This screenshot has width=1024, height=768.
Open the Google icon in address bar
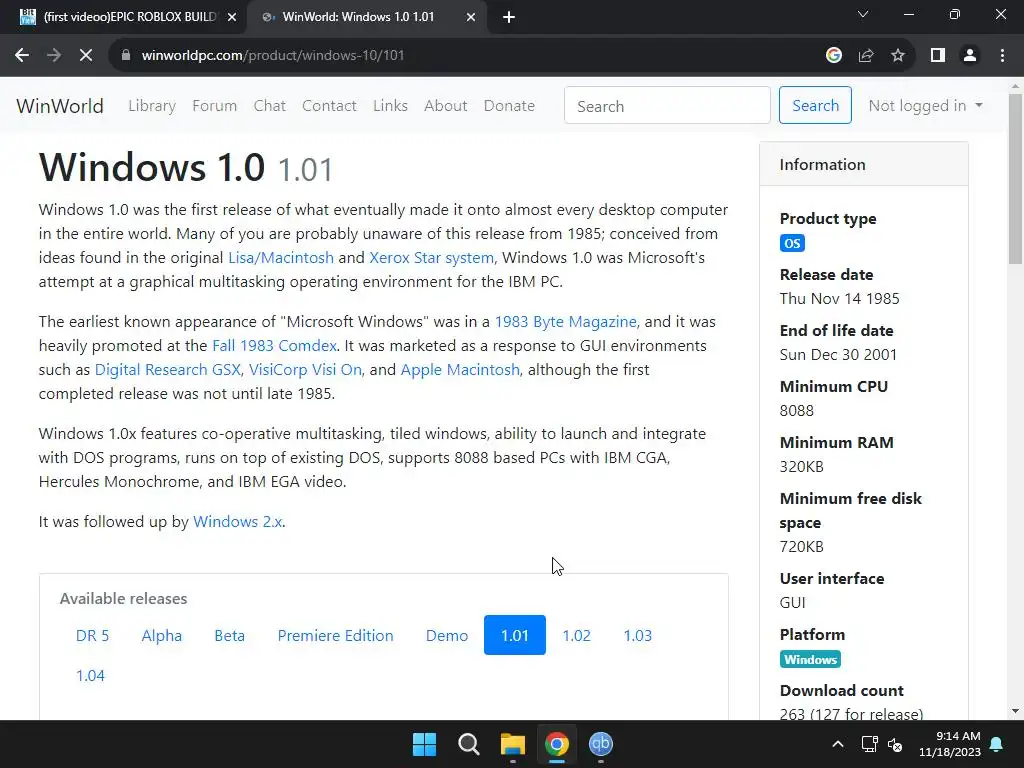pos(833,56)
